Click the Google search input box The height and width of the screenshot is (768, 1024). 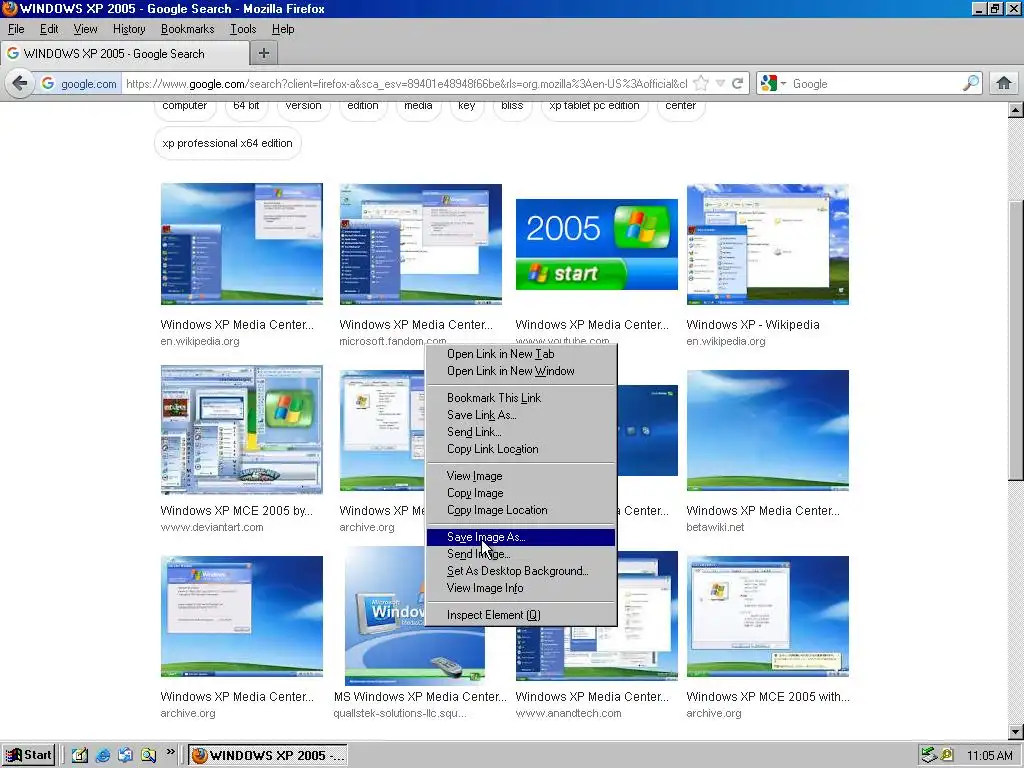click(875, 84)
